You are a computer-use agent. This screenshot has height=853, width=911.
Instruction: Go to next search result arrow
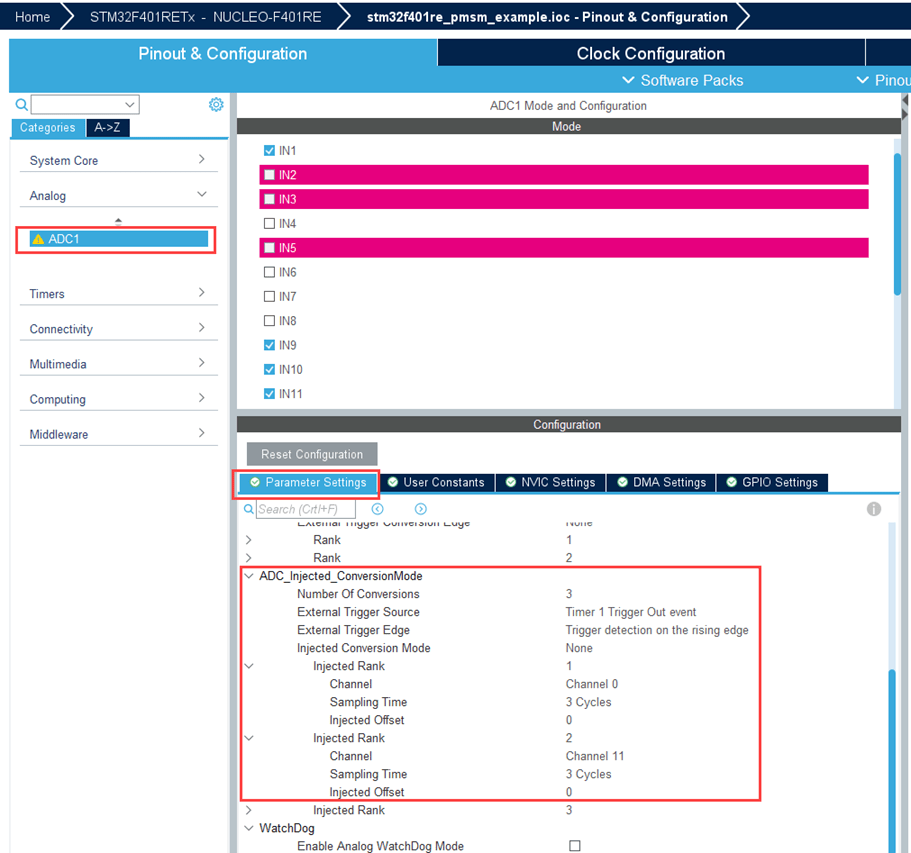420,509
